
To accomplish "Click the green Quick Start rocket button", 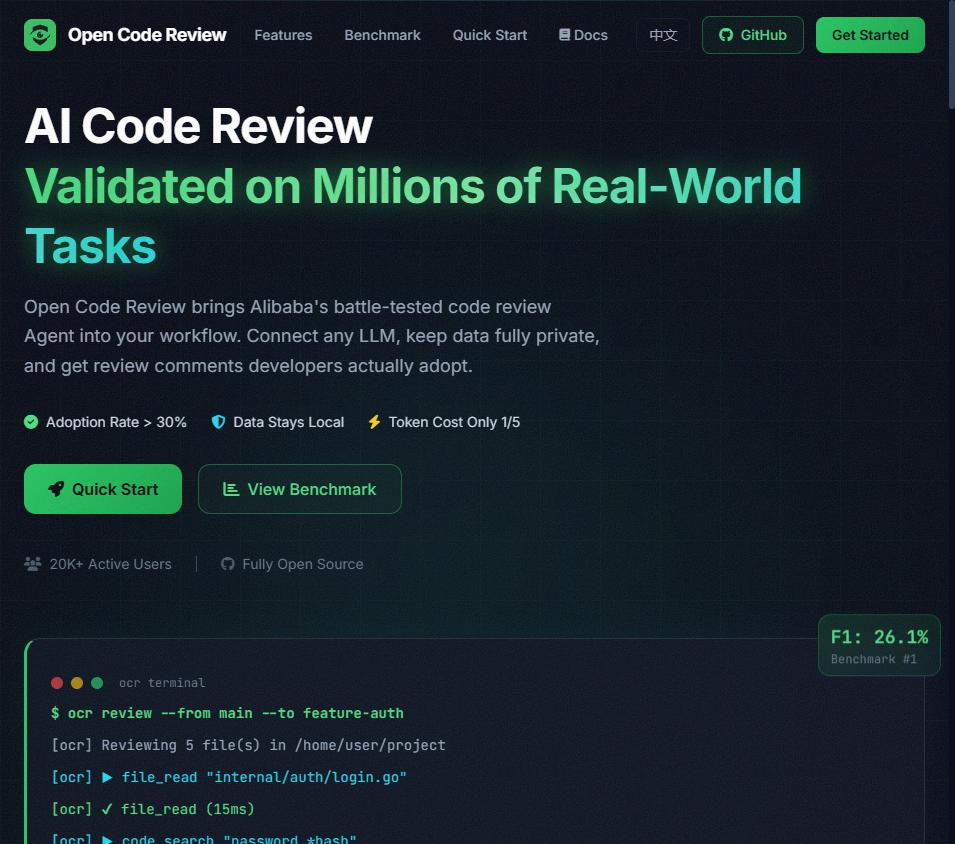I will (103, 489).
